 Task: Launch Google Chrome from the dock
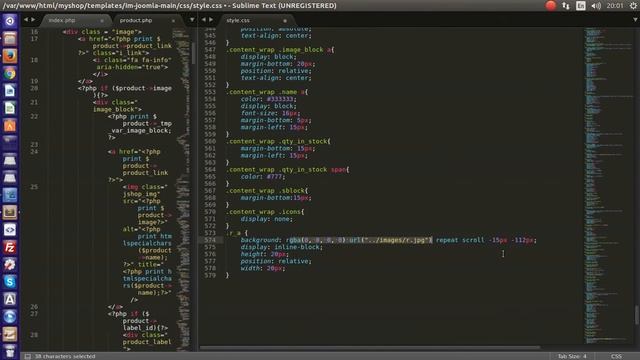click(10, 73)
